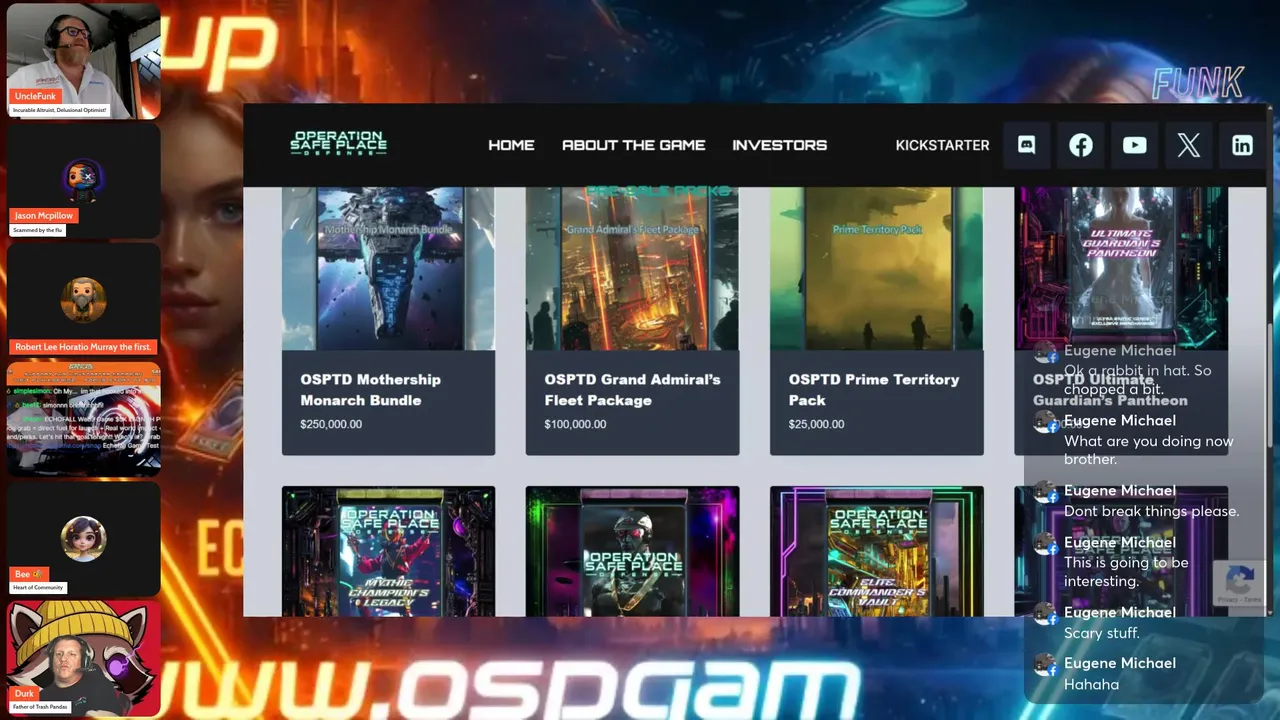Click the 'Scary stuff.' chat message
Screen dimensions: 1280x720
click(1101, 633)
